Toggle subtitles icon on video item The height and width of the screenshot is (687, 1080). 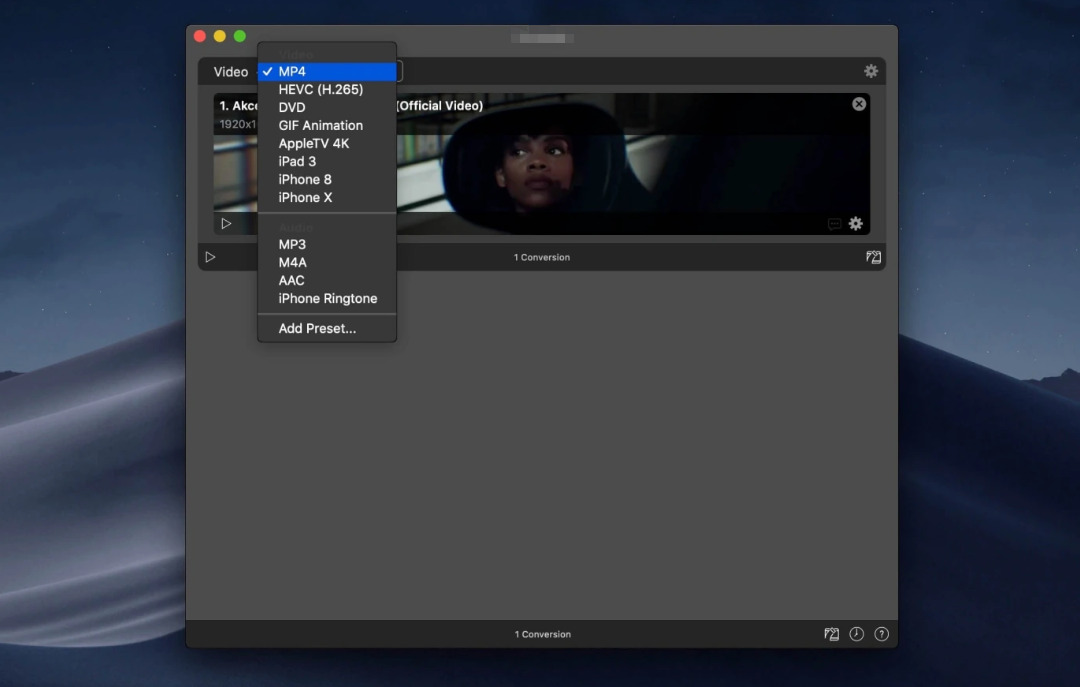click(x=834, y=224)
